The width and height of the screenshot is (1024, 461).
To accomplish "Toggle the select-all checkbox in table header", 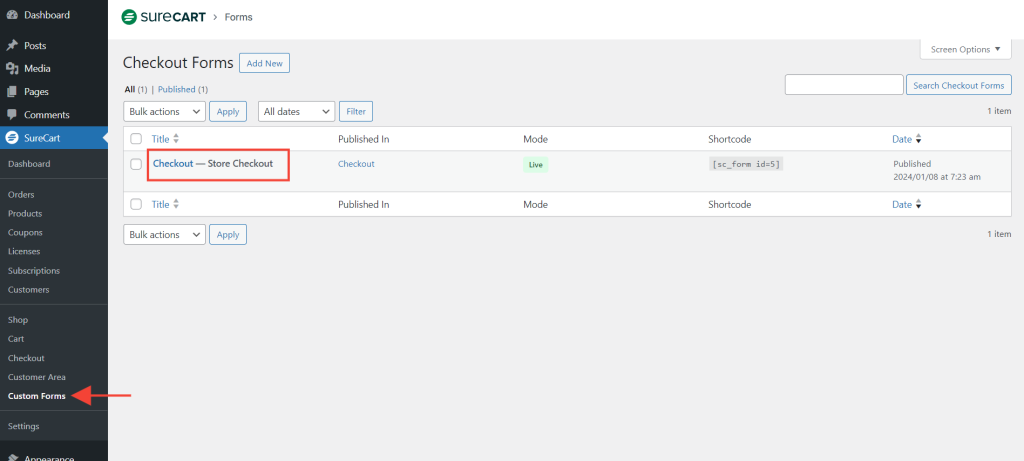I will pos(136,139).
